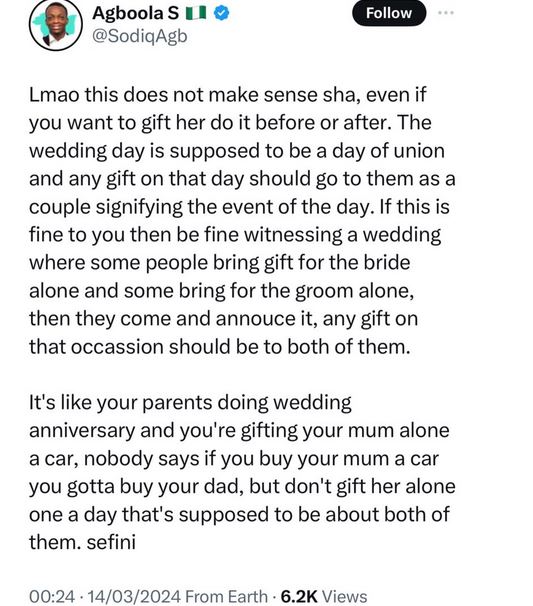
Task: Click the blue verified checkmark badge
Action: pos(221,14)
